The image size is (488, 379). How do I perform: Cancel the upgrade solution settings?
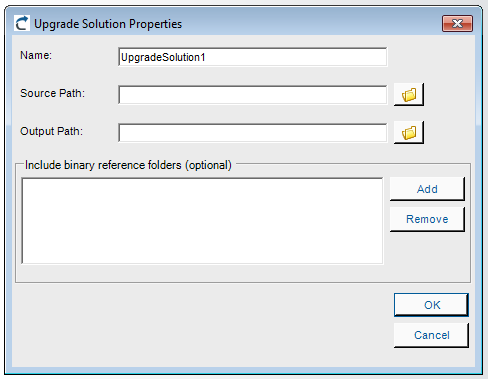(431, 335)
